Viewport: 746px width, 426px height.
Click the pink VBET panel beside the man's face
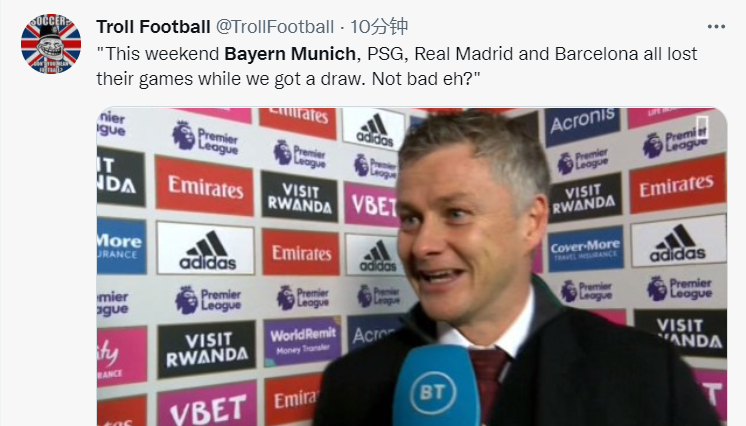point(372,205)
